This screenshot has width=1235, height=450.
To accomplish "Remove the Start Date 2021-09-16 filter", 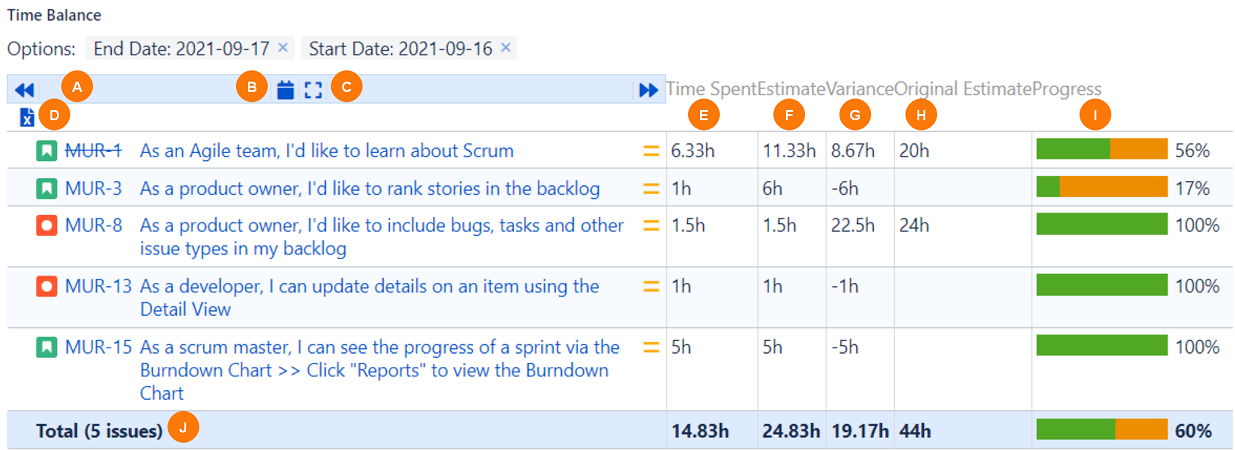I will (x=506, y=48).
